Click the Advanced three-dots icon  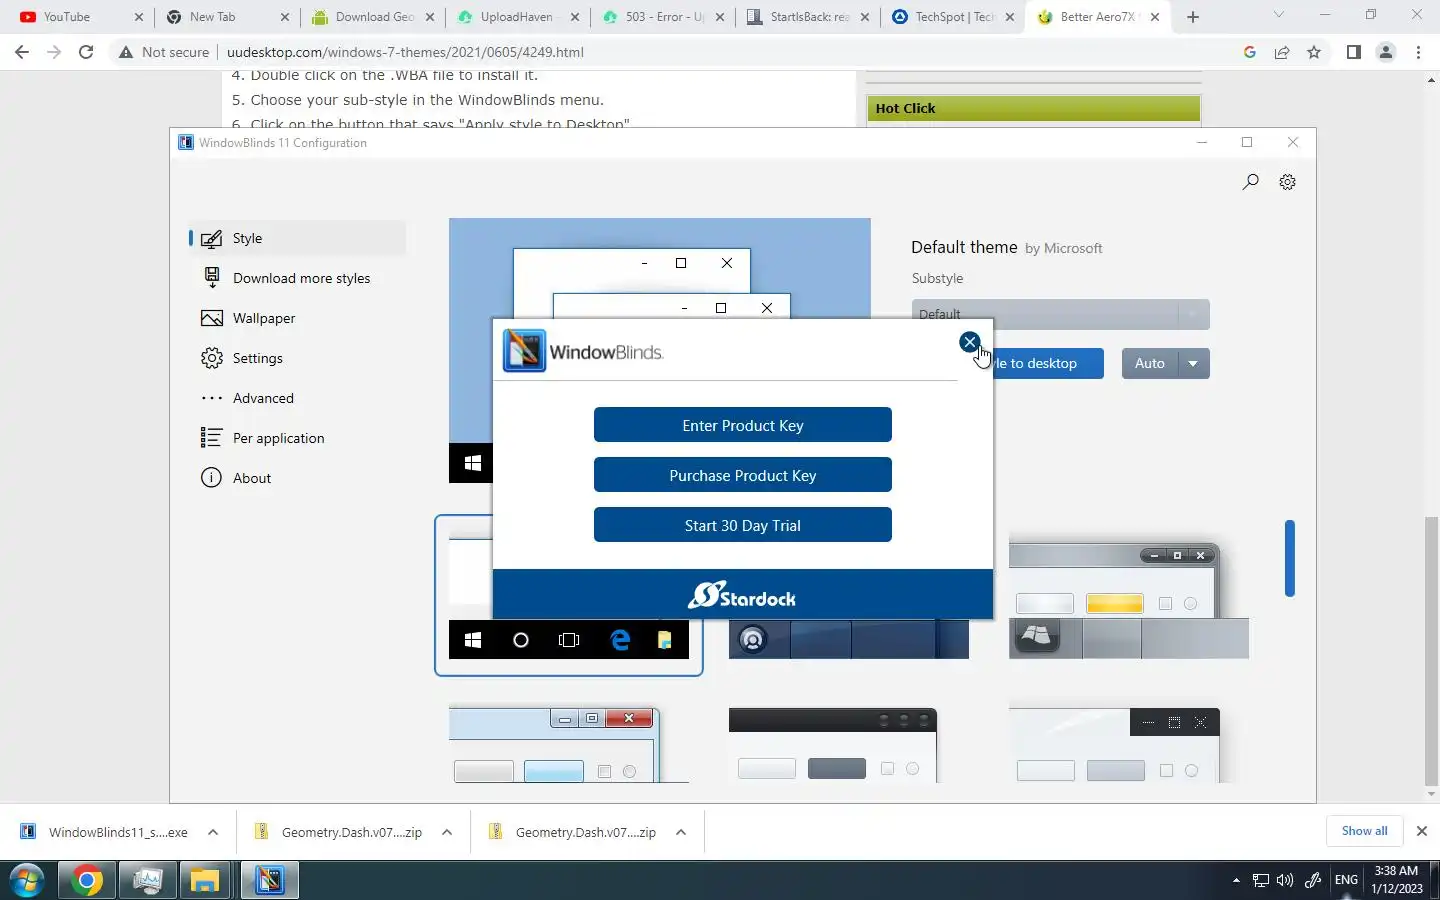pyautogui.click(x=211, y=398)
